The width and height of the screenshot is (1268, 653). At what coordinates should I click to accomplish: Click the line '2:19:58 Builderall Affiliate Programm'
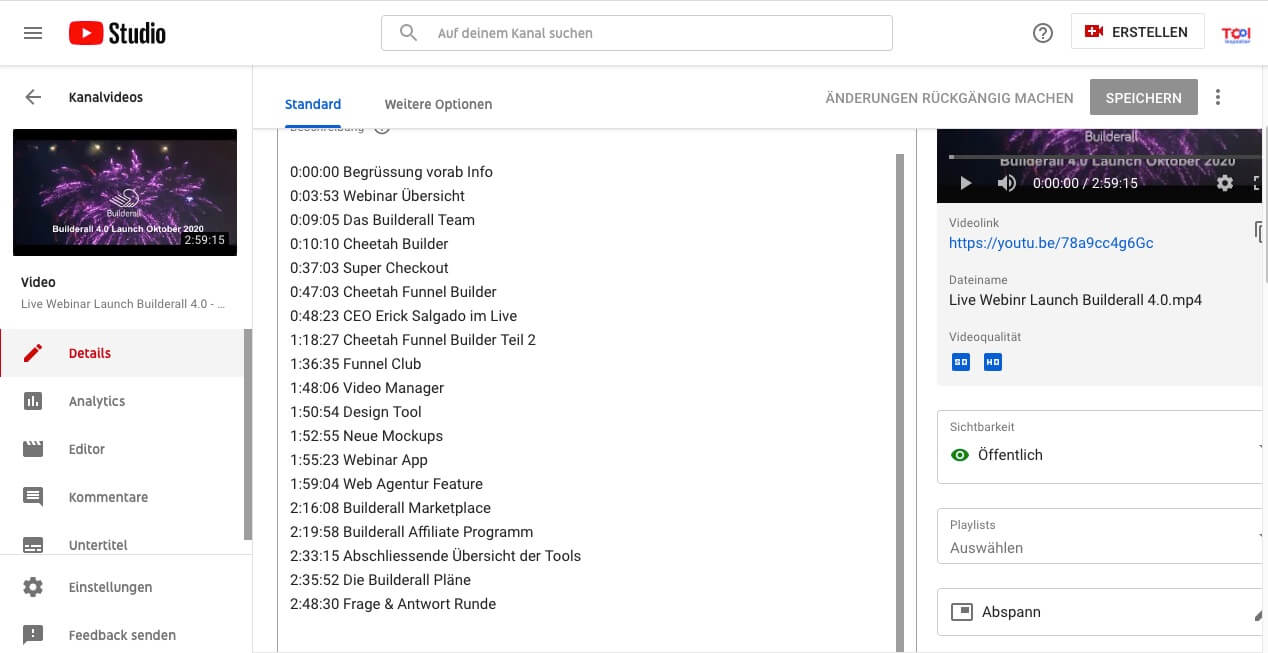(x=411, y=532)
